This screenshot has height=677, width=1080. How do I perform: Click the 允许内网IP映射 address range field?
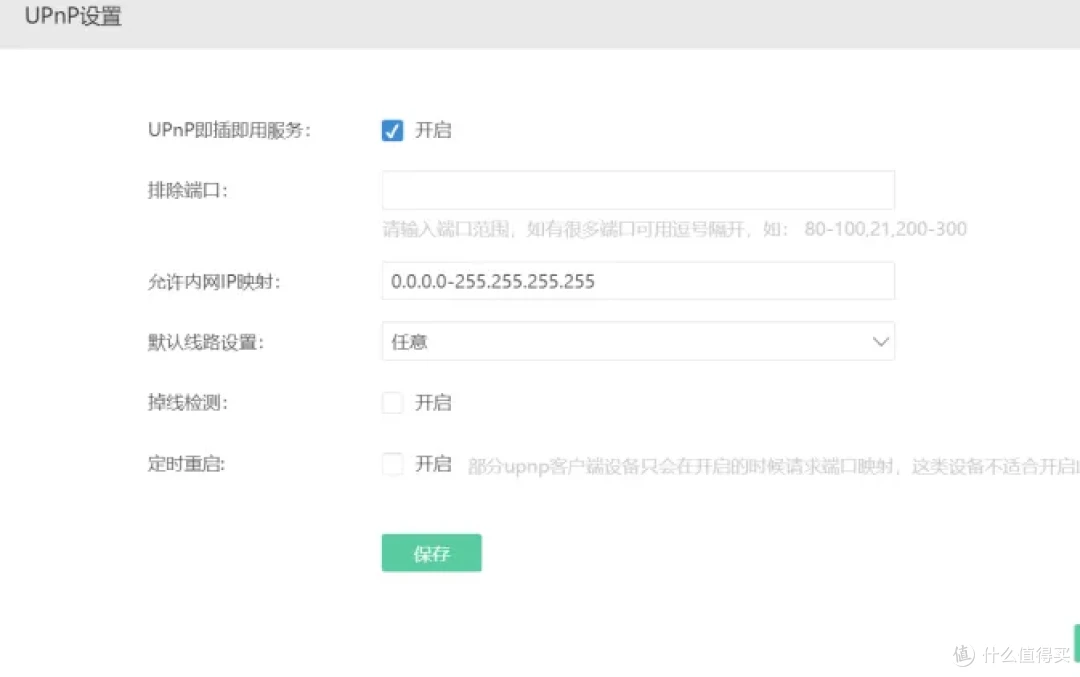coord(637,282)
